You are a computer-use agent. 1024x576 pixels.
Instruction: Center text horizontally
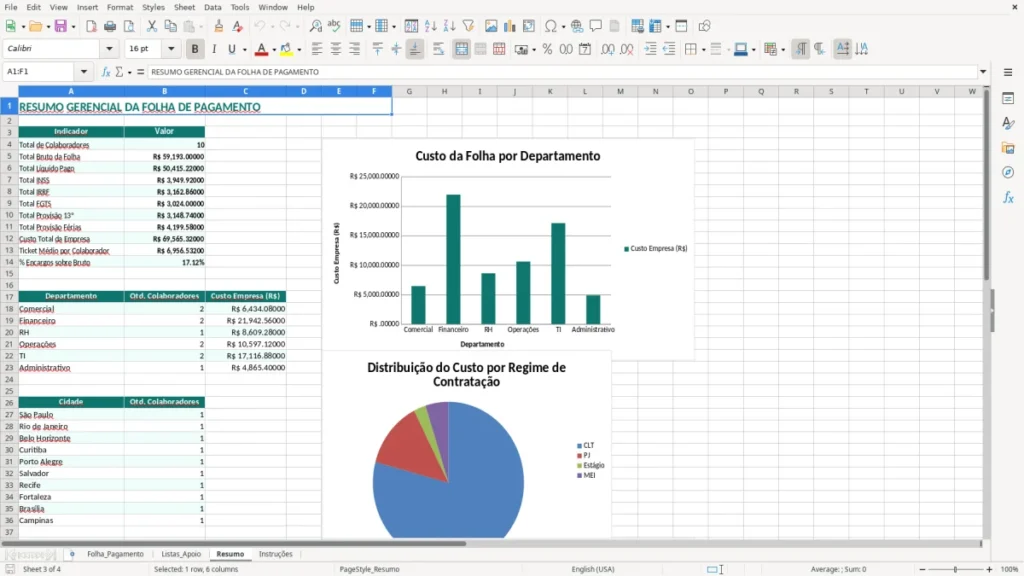click(x=336, y=49)
